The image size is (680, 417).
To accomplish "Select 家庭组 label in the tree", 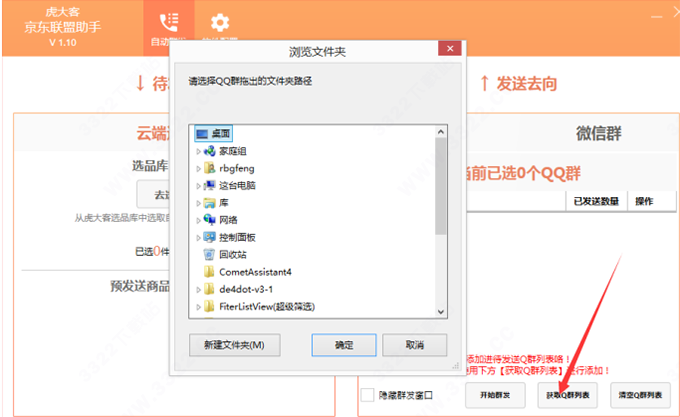I will (232, 151).
